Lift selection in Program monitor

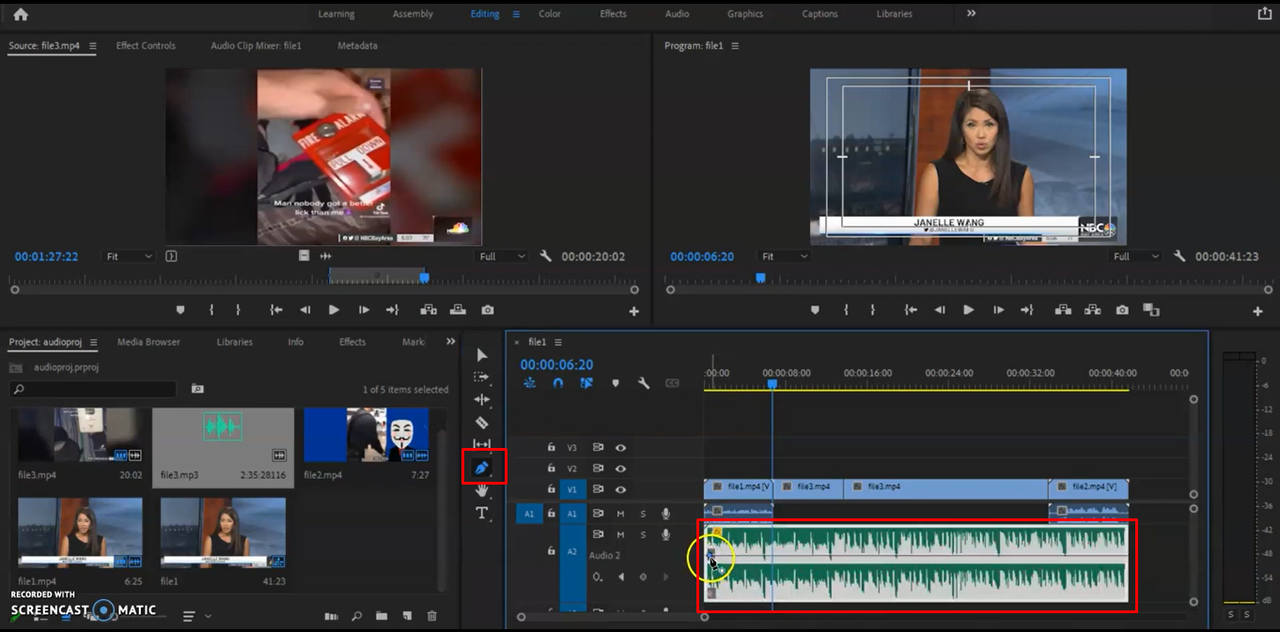tap(1062, 310)
